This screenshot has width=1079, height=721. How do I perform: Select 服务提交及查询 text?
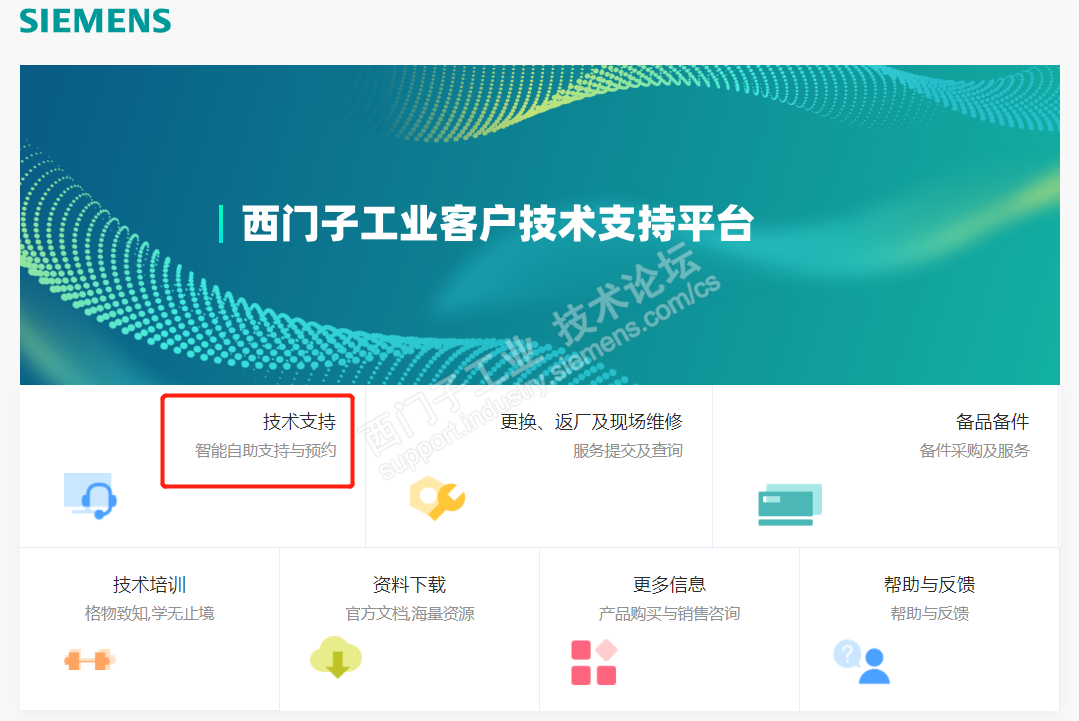(x=628, y=451)
